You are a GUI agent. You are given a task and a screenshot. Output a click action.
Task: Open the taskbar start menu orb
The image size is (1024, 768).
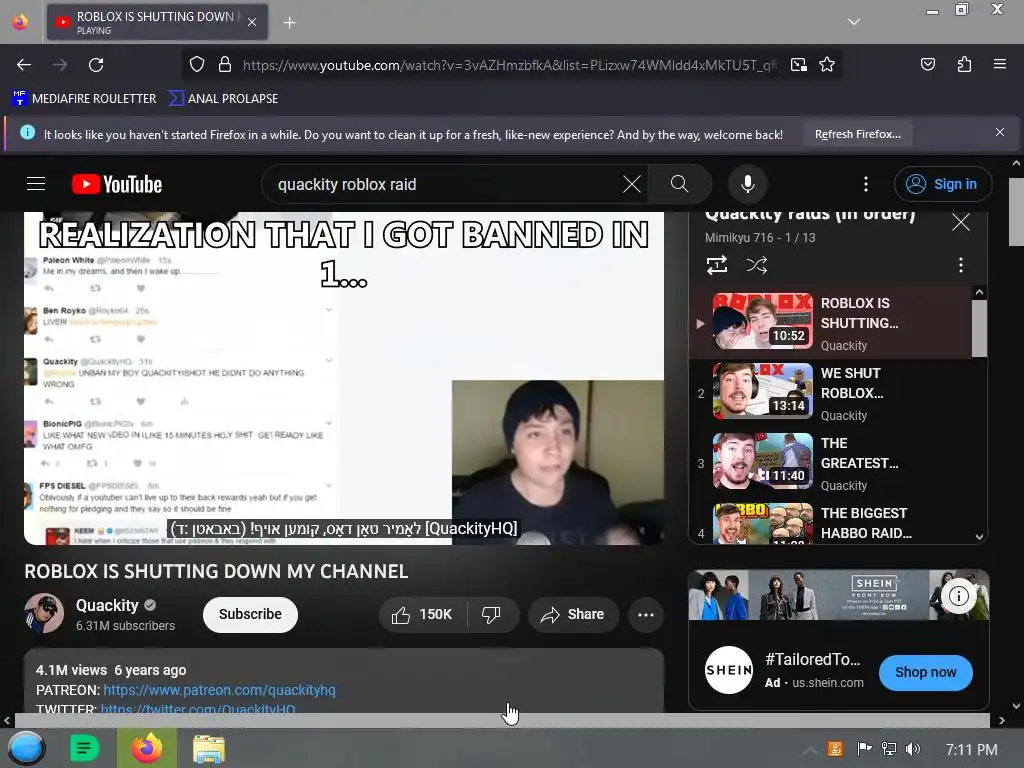pyautogui.click(x=26, y=748)
